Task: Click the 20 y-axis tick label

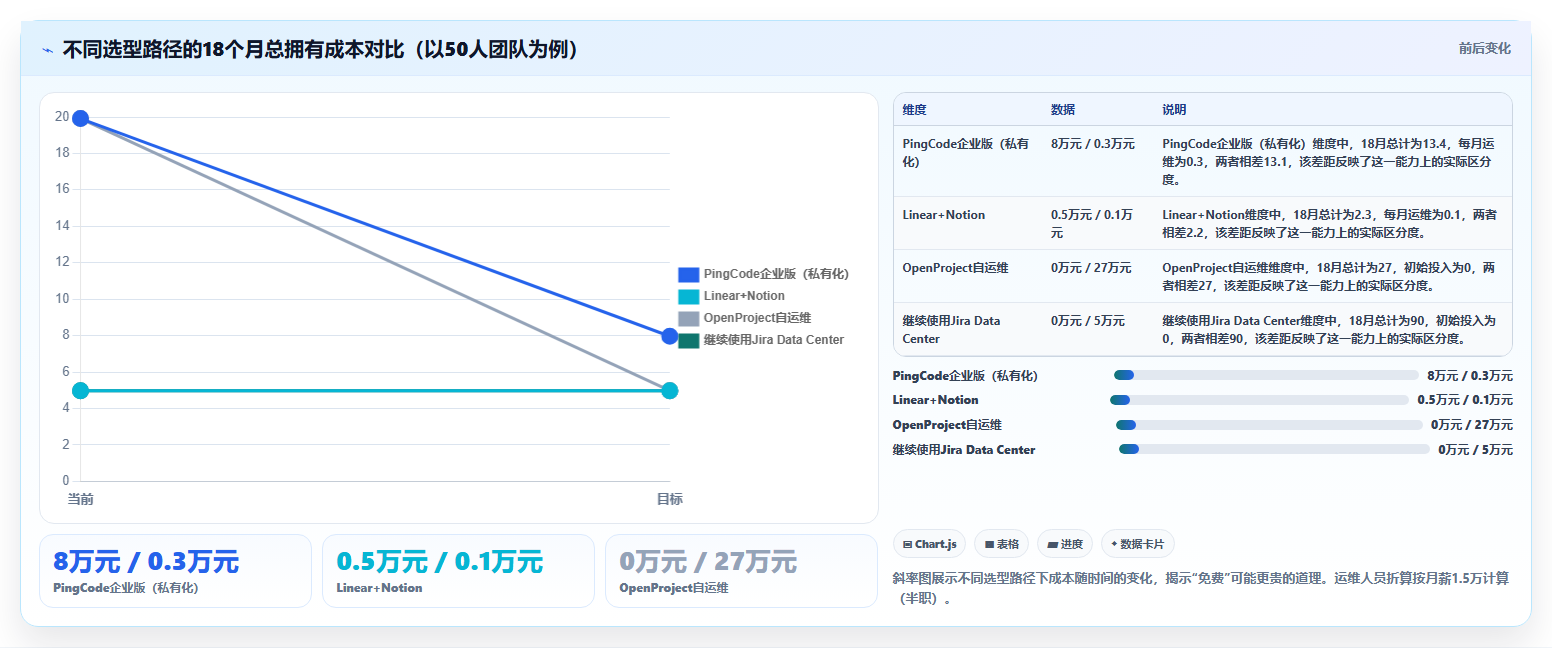Action: point(62,117)
